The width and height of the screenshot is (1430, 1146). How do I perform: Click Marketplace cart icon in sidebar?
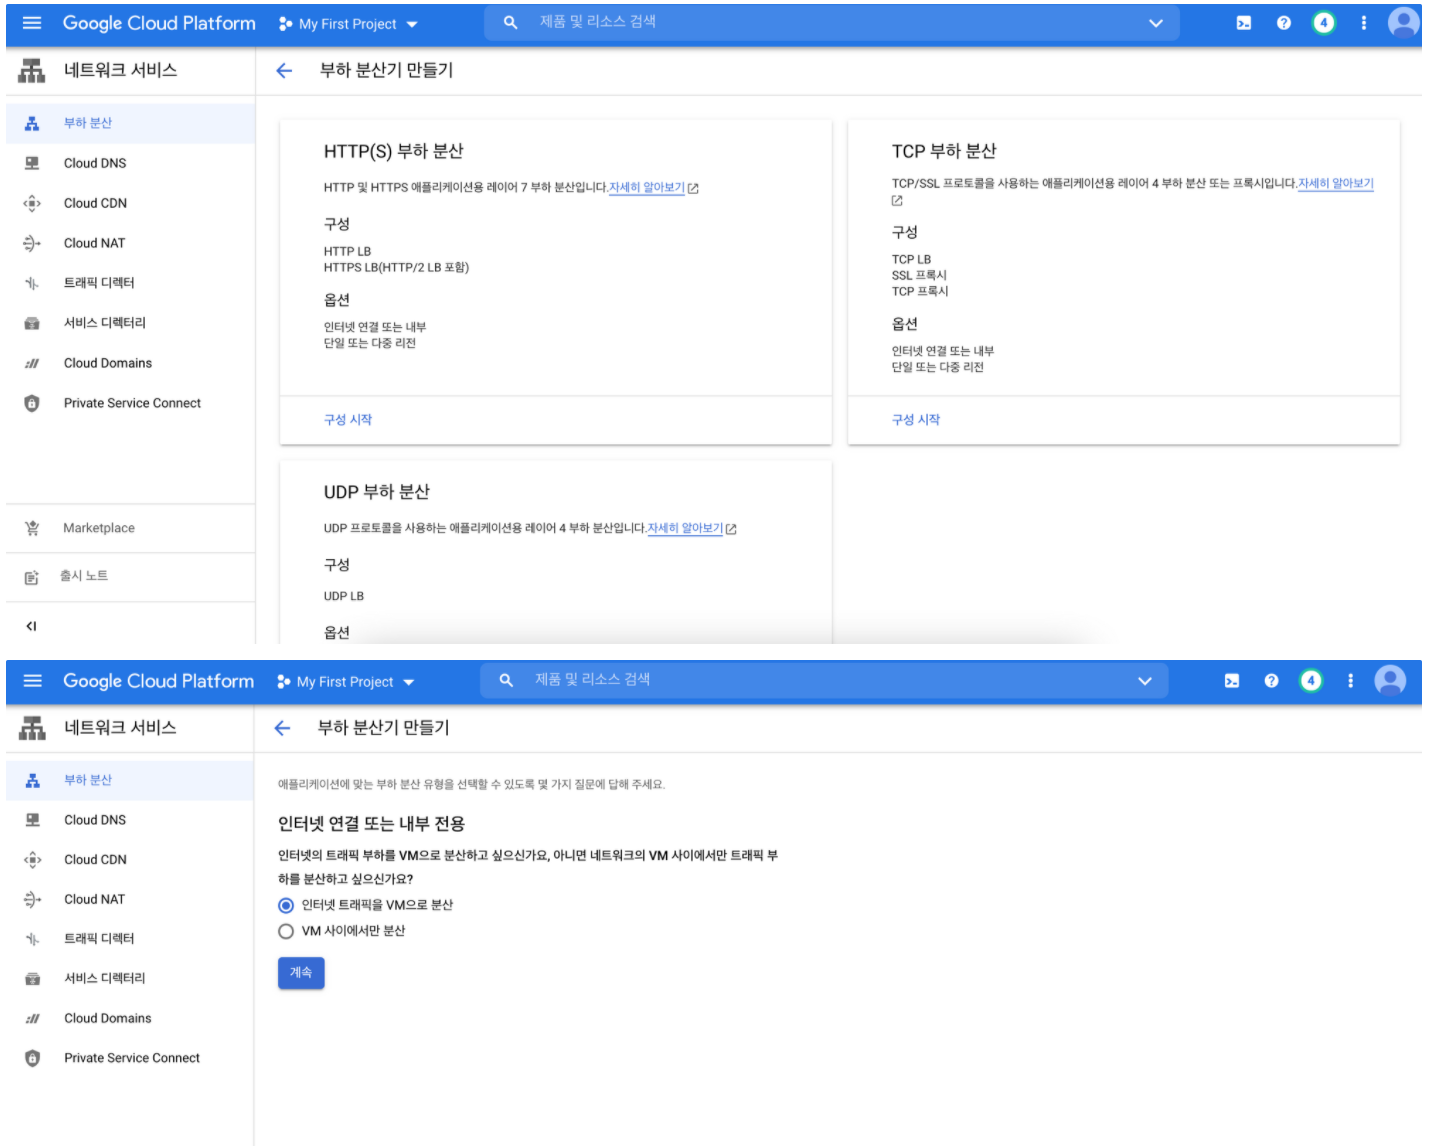(32, 528)
